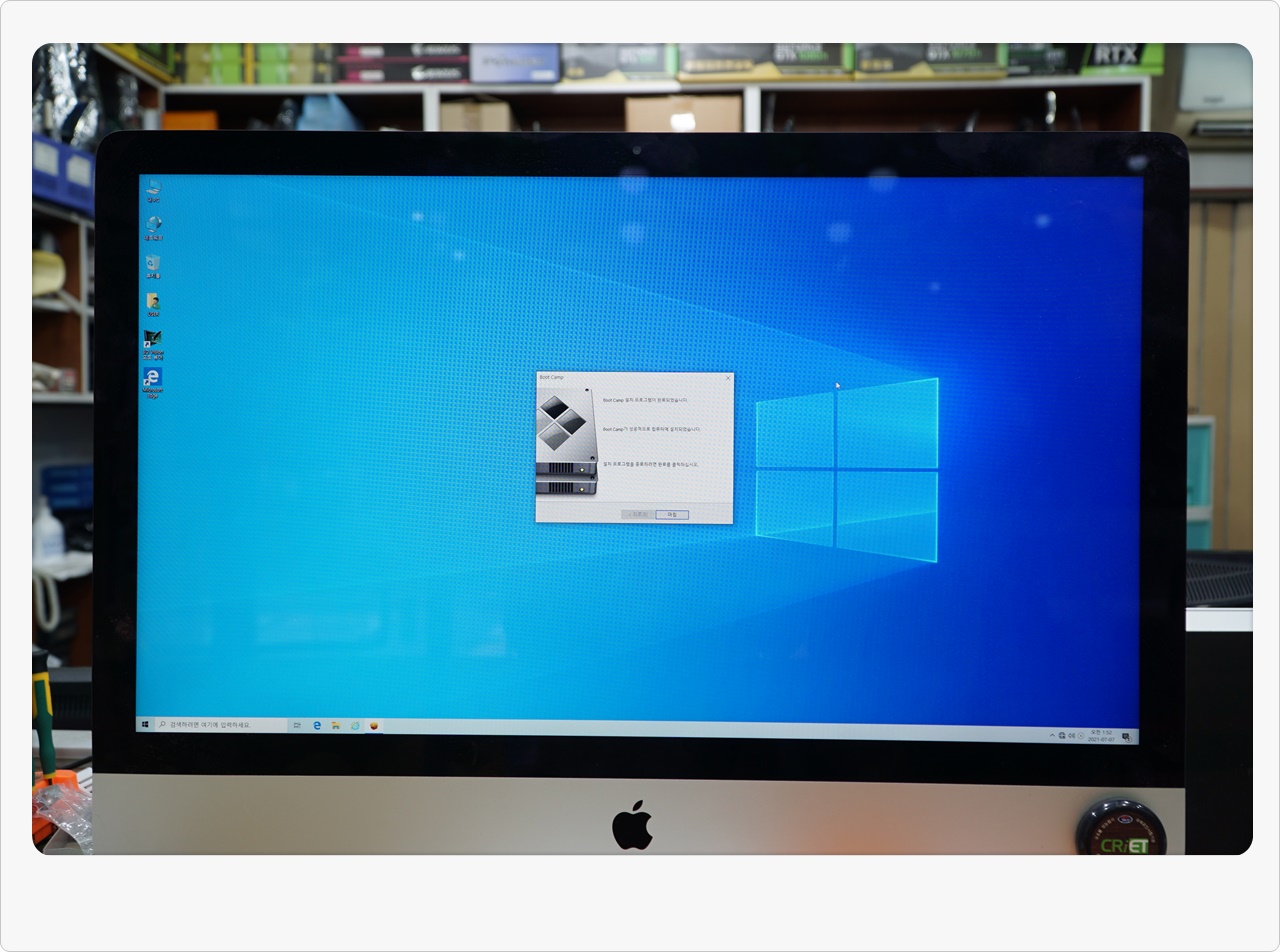
Task: Launch Edge from the taskbar
Action: (317, 725)
